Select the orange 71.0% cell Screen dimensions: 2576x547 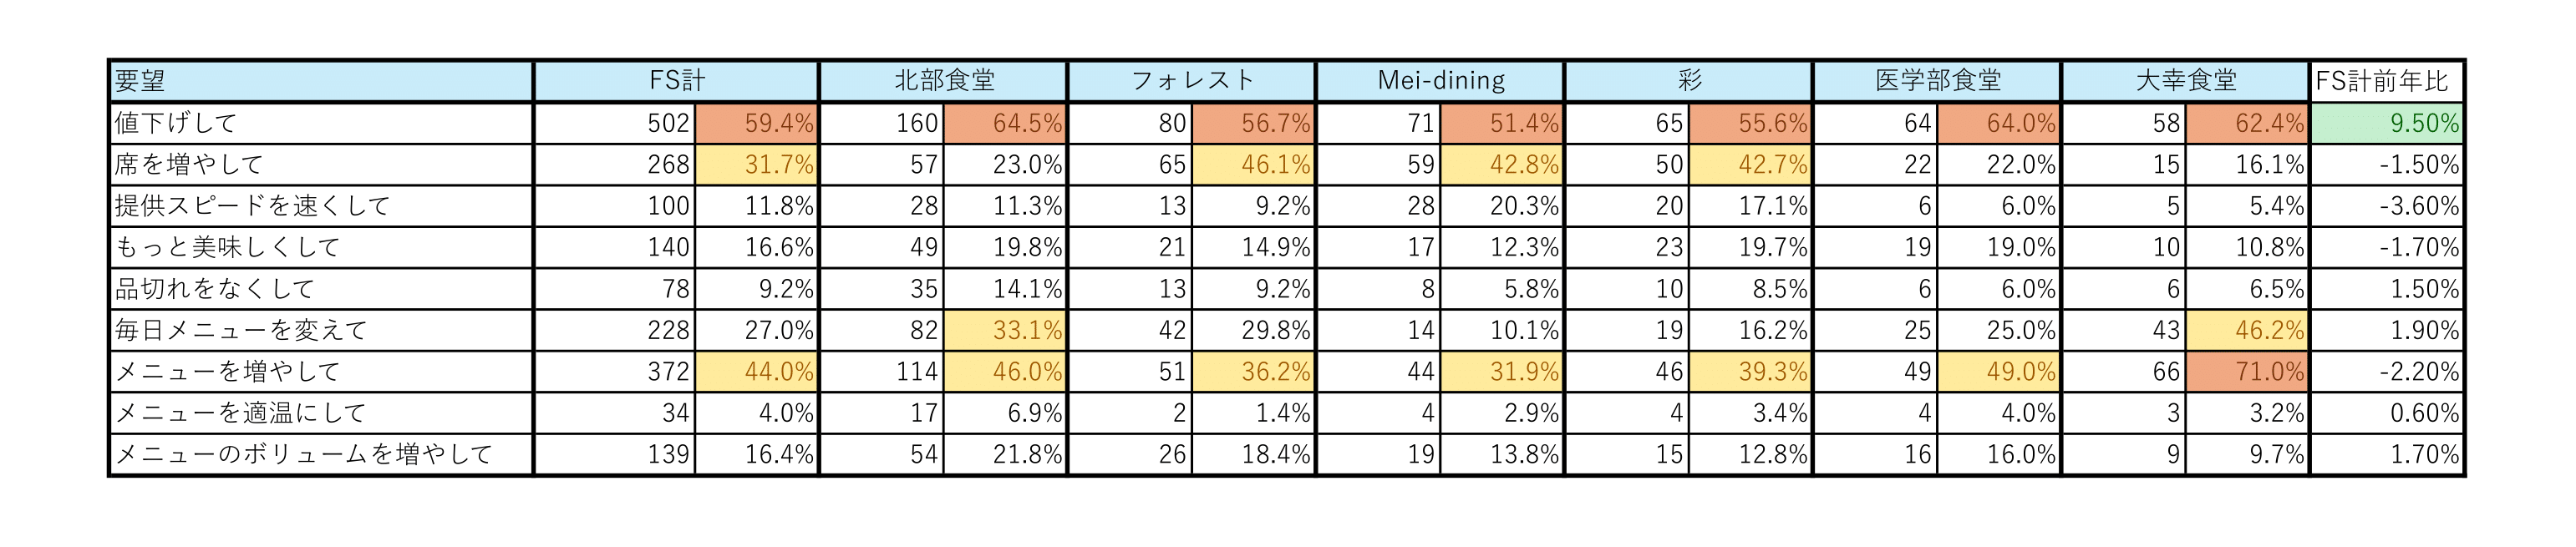tap(2246, 372)
